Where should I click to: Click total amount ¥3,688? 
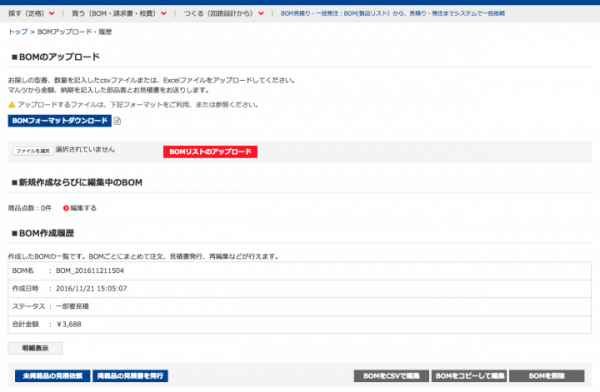tap(69, 324)
